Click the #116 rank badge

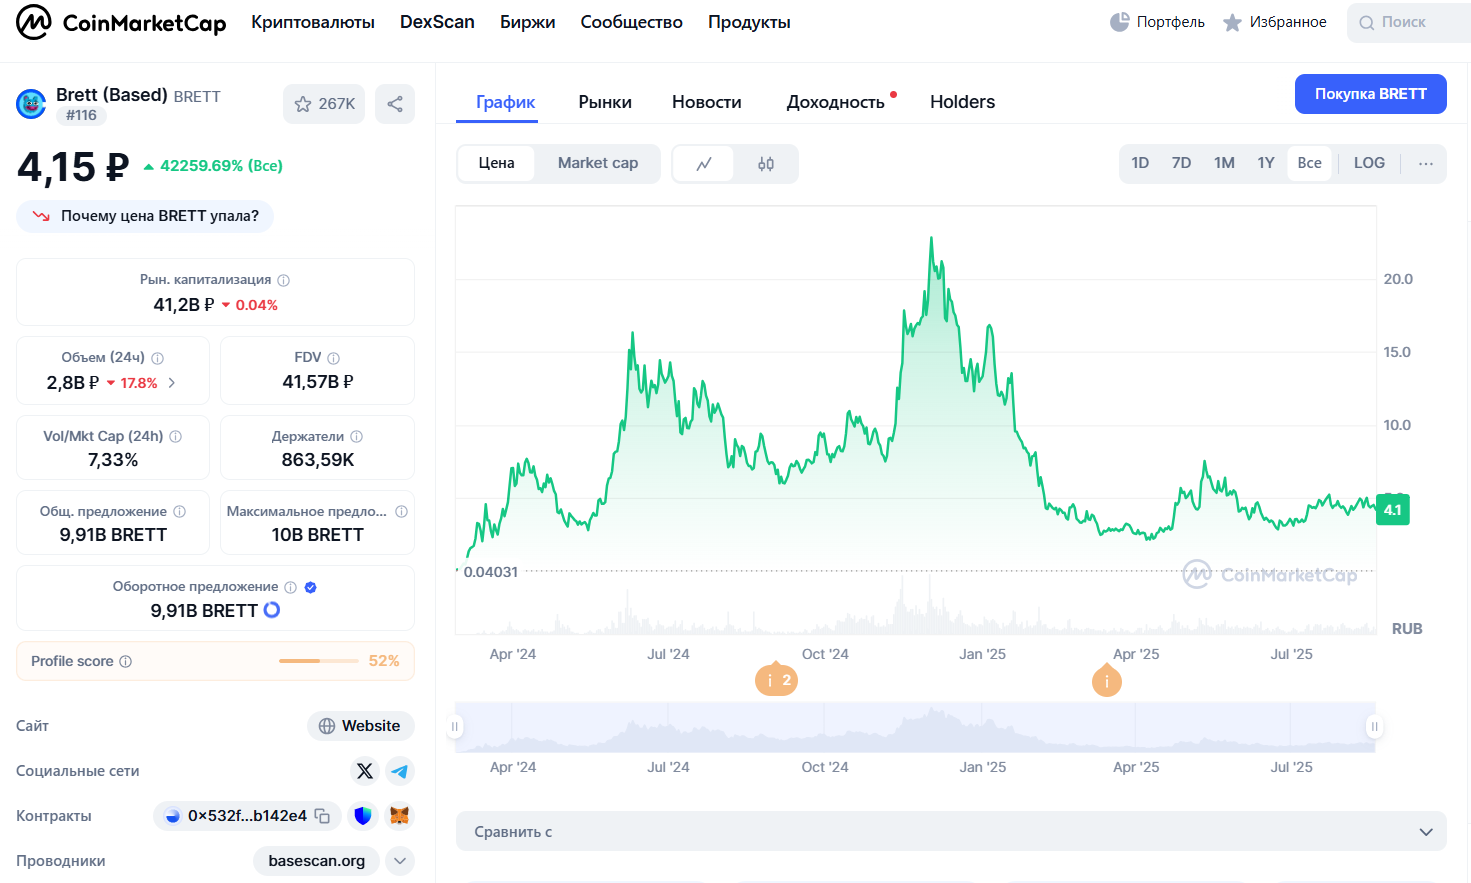81,115
